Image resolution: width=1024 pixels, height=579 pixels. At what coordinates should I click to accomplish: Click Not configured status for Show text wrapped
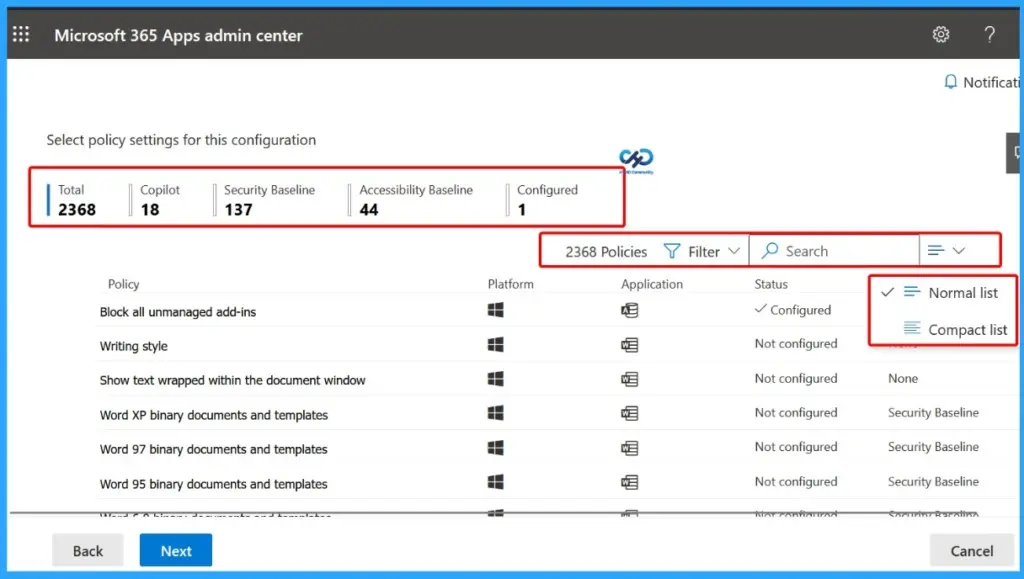click(796, 378)
